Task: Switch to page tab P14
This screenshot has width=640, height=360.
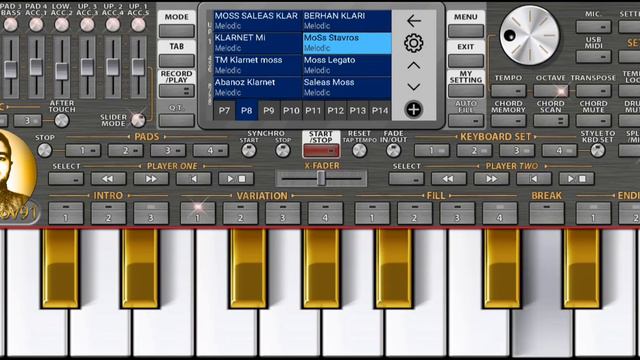Action: point(380,111)
